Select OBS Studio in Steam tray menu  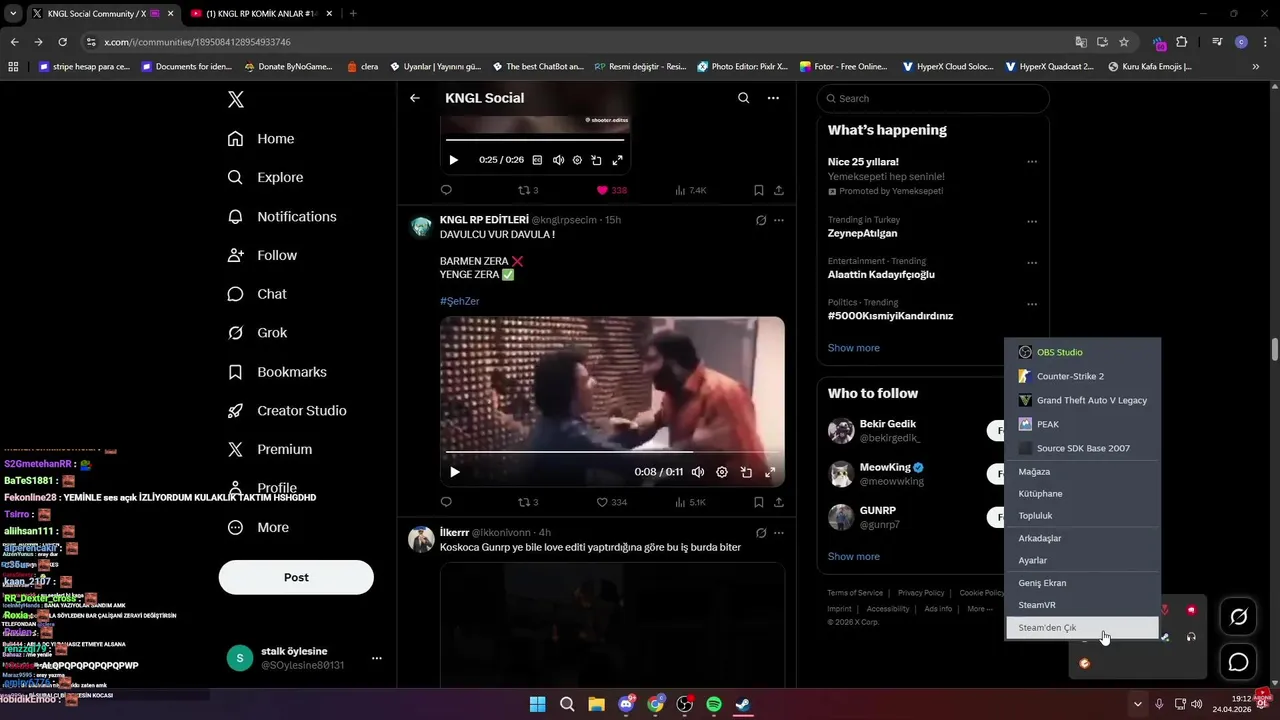click(1083, 352)
